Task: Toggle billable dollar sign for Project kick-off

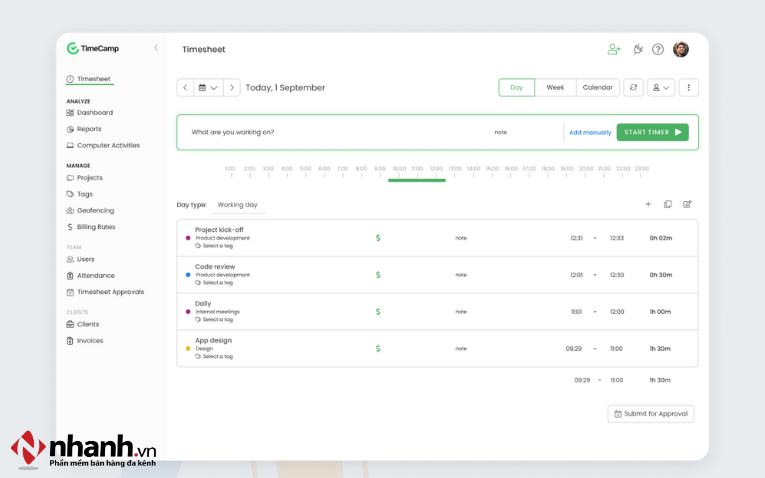Action: pyautogui.click(x=378, y=238)
